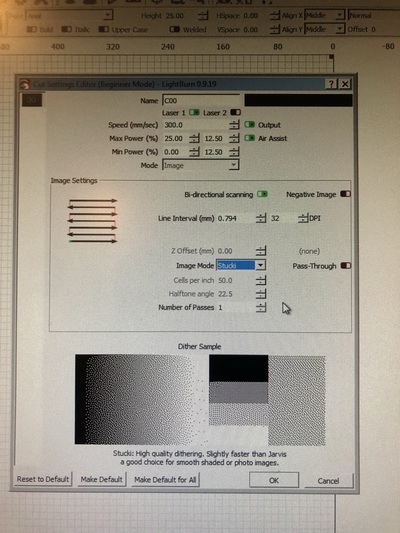Click Make Default for All button
400x533 pixels.
[x=165, y=480]
